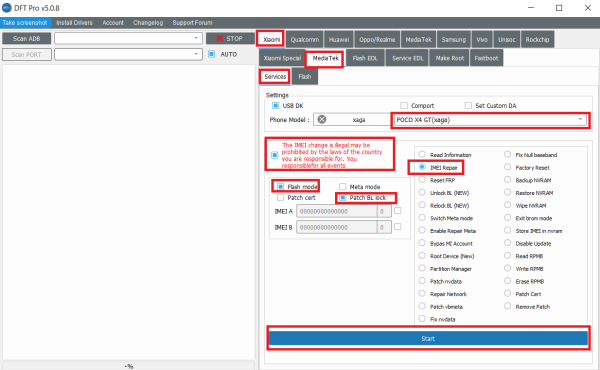The width and height of the screenshot is (600, 370).
Task: Select IMEI Repair radio option
Action: (422, 167)
